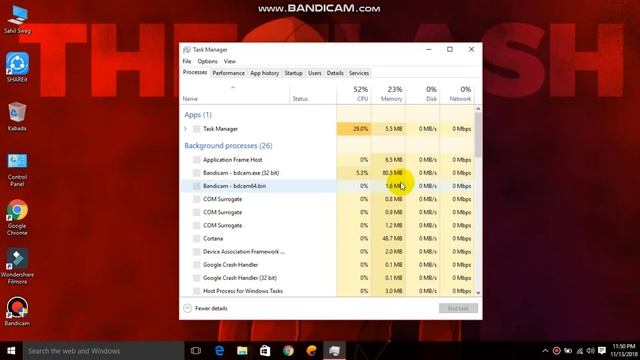Sort by the Network column header
The width and height of the screenshot is (640, 360).
point(457,94)
